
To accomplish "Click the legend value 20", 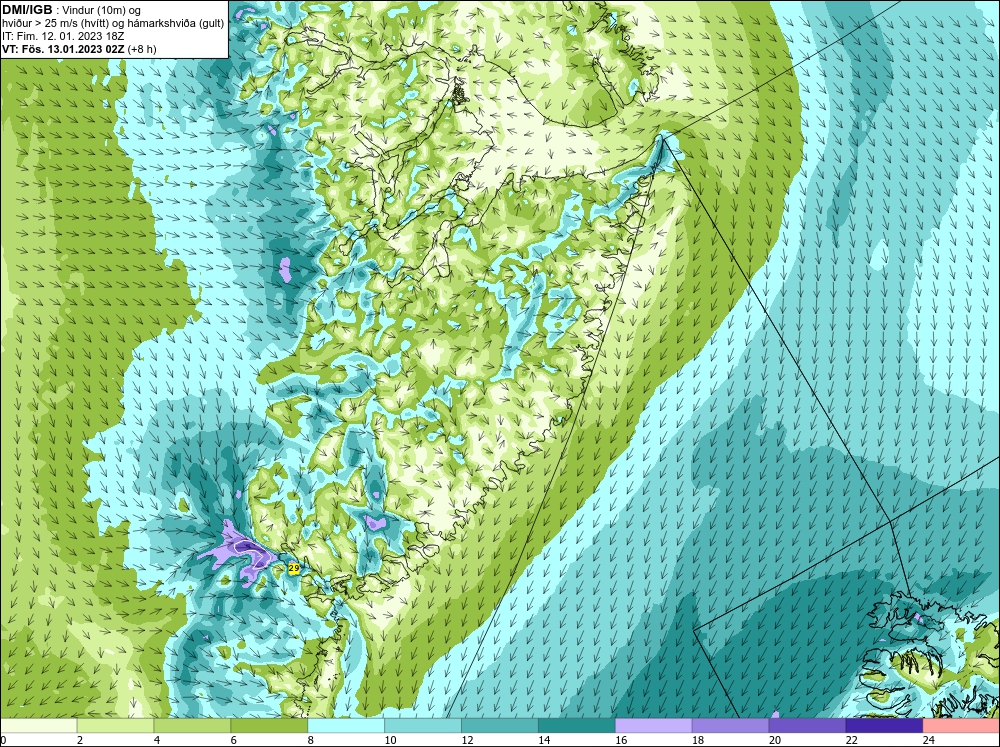I will tap(774, 740).
